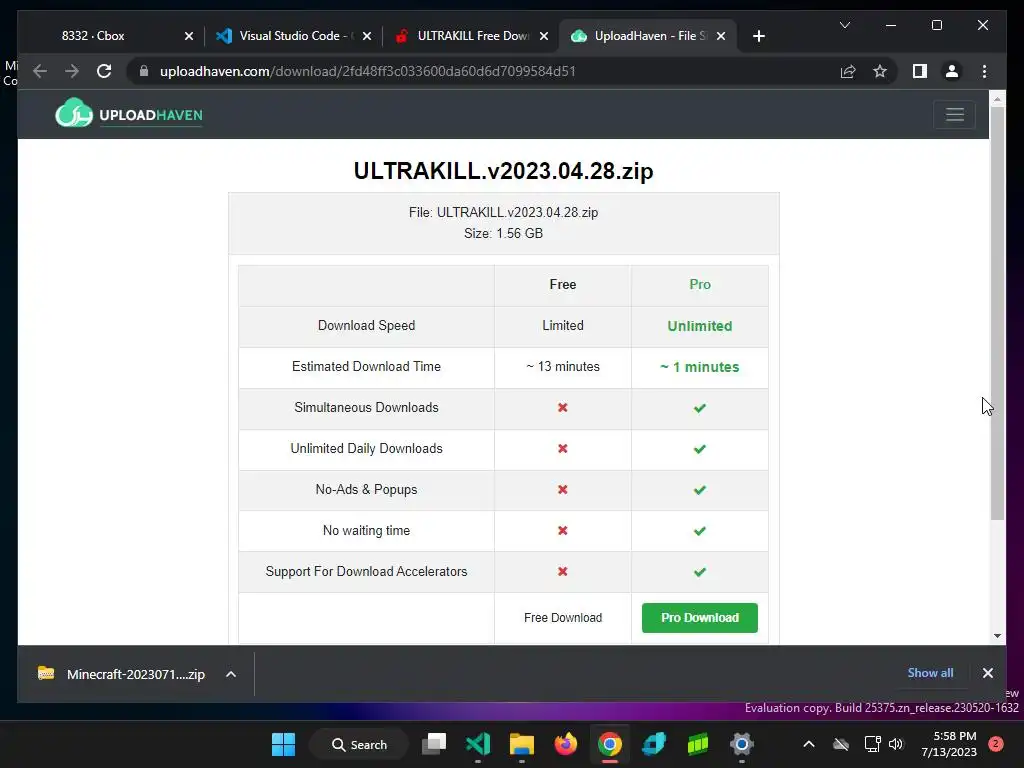Viewport: 1024px width, 768px height.
Task: Click the Pro column header
Action: pyautogui.click(x=699, y=284)
